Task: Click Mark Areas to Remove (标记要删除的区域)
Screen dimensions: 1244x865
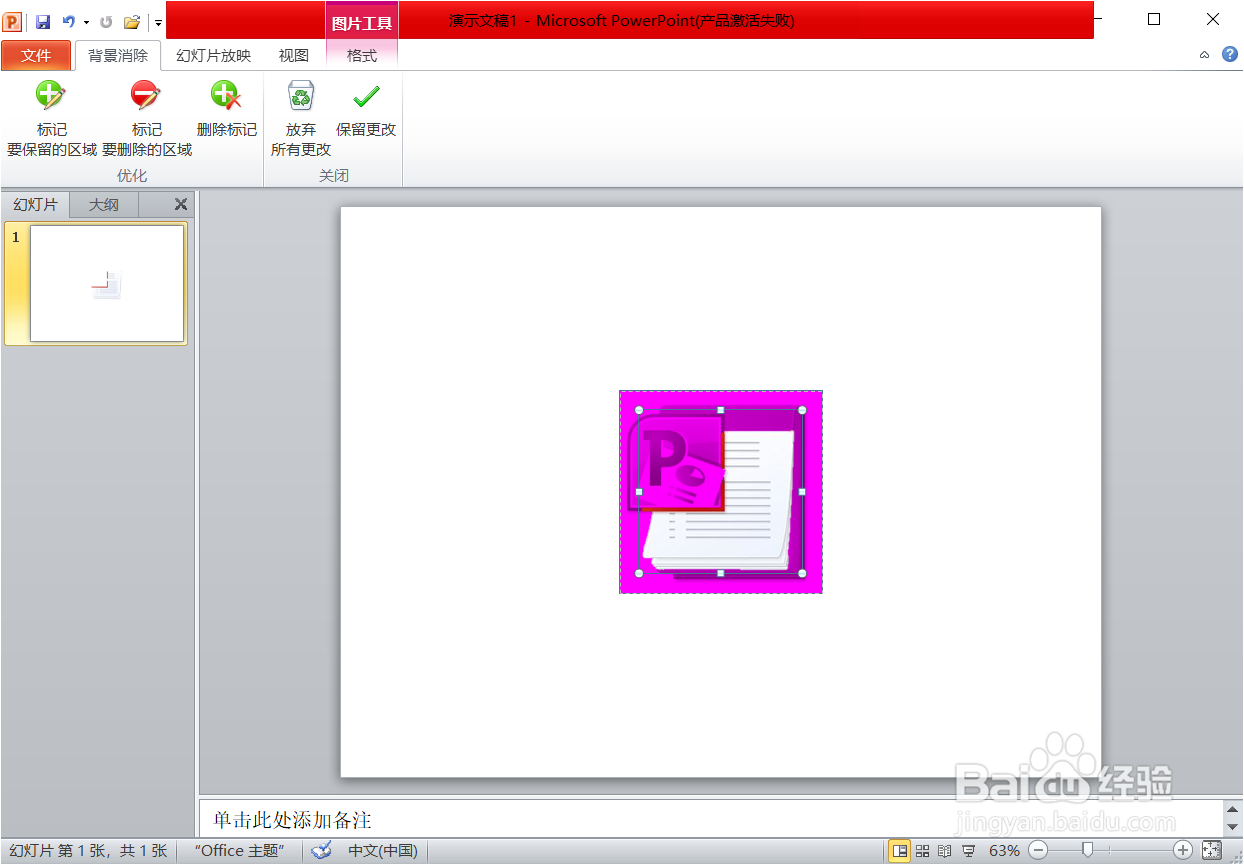Action: pos(146,119)
